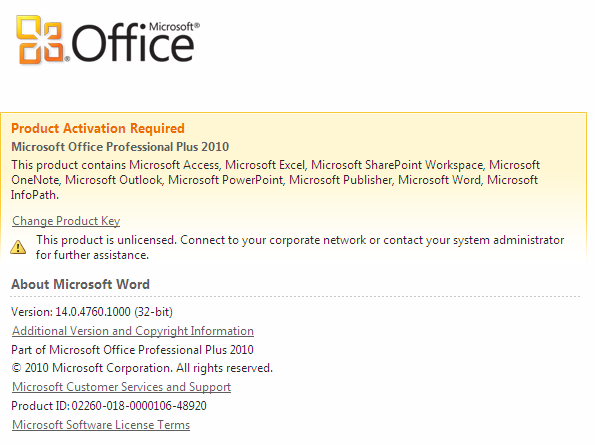Click the version number 14.0.4760.1000
This screenshot has height=445, width=595.
click(x=93, y=312)
